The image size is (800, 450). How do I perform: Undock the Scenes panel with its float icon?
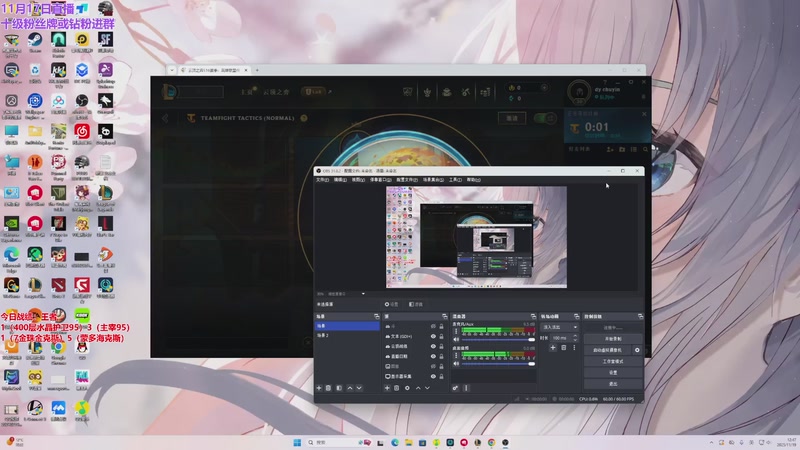tap(377, 316)
